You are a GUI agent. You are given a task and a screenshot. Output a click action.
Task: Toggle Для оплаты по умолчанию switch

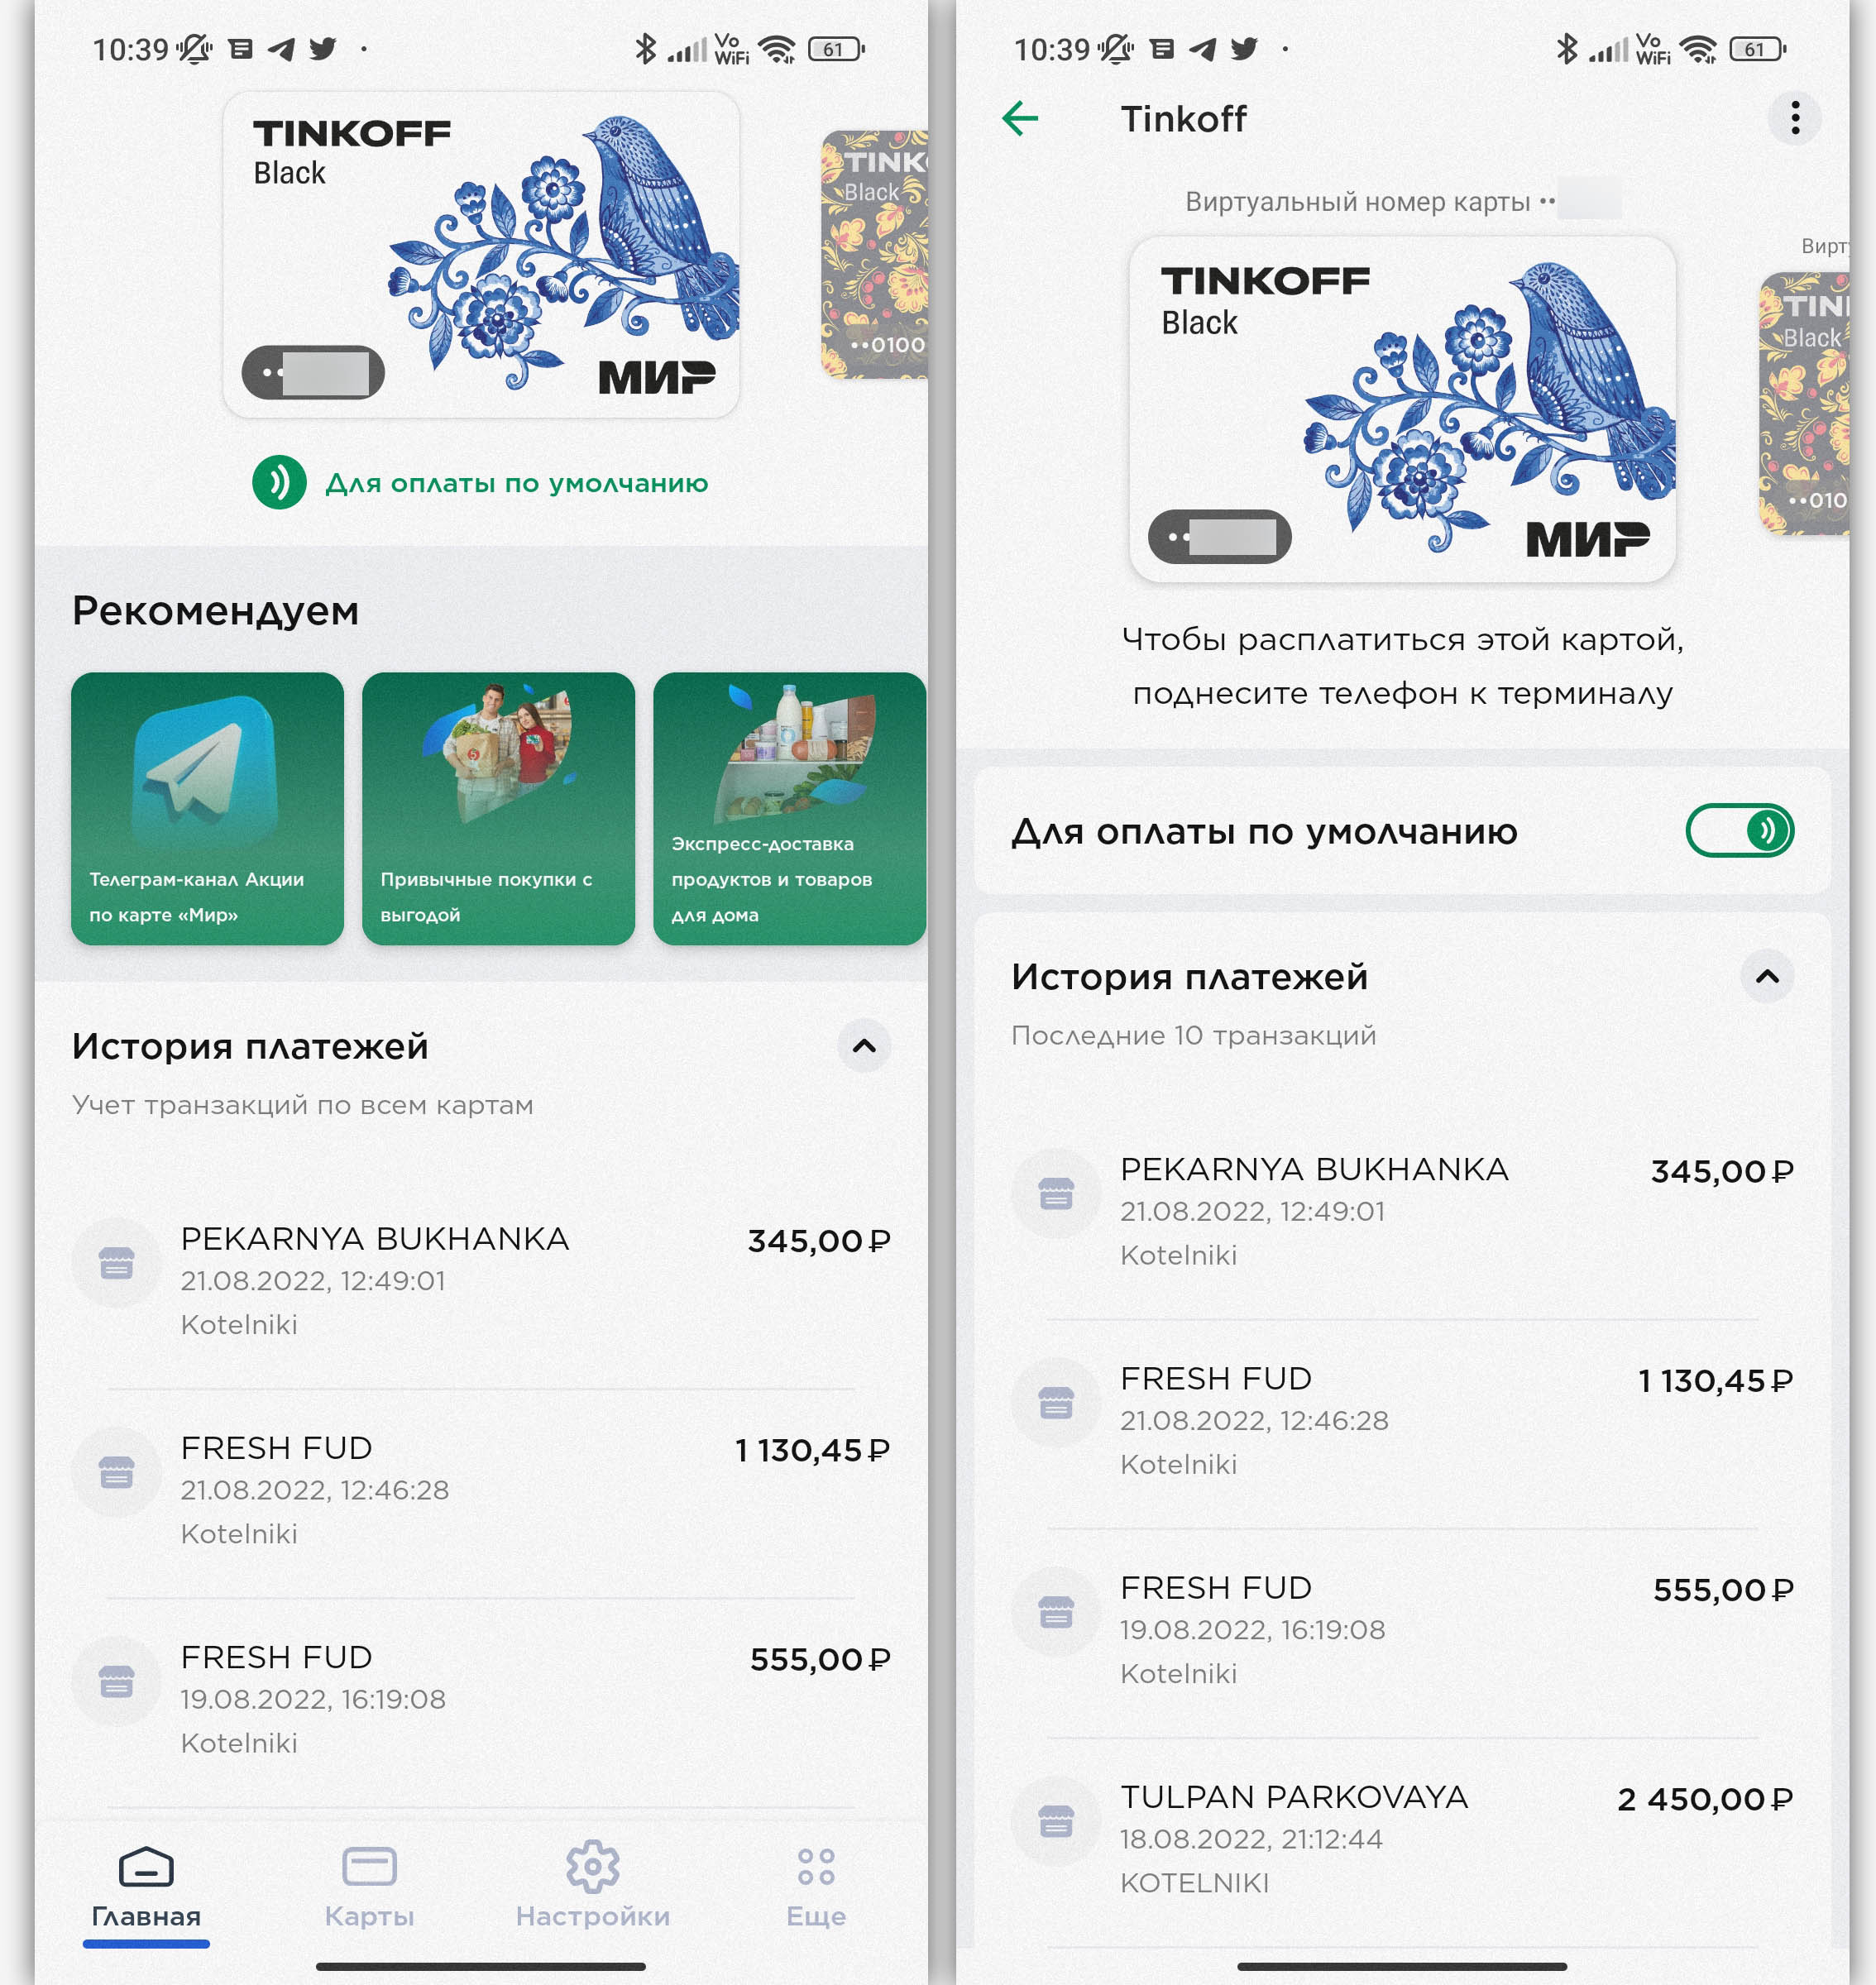pyautogui.click(x=1740, y=830)
